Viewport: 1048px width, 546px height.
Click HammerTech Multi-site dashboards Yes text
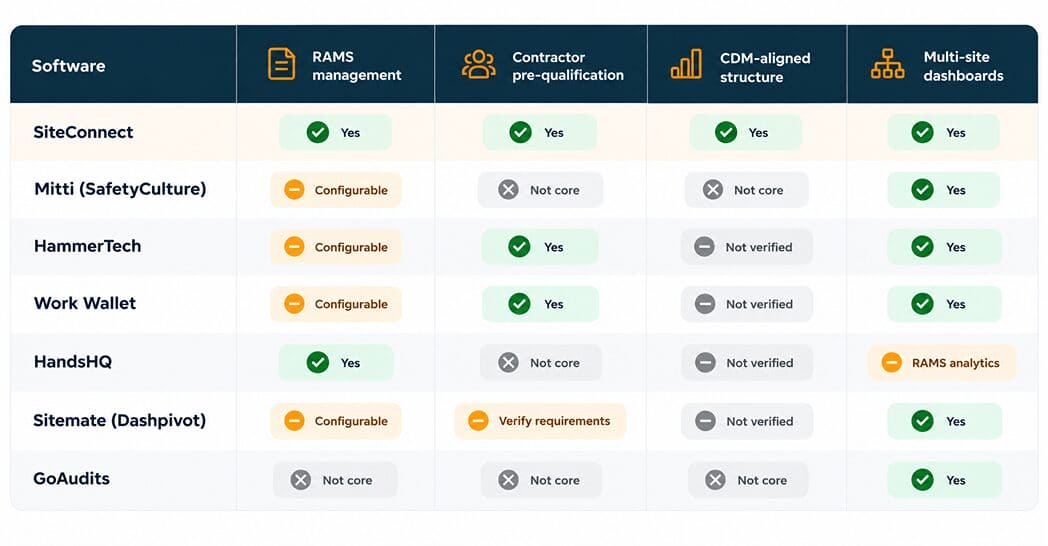956,247
